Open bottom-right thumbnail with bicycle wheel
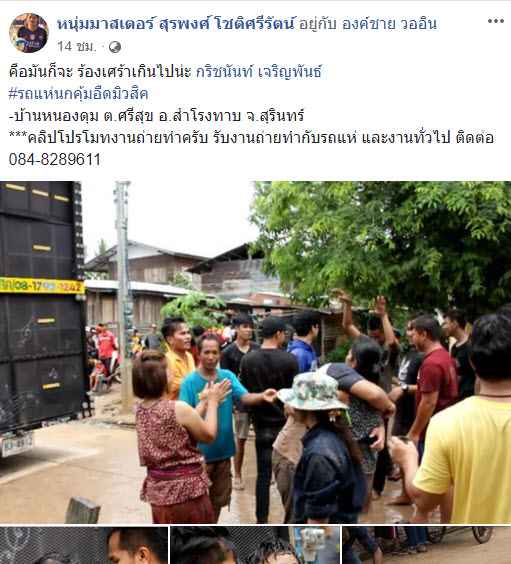This screenshot has width=511, height=564. coord(426,545)
